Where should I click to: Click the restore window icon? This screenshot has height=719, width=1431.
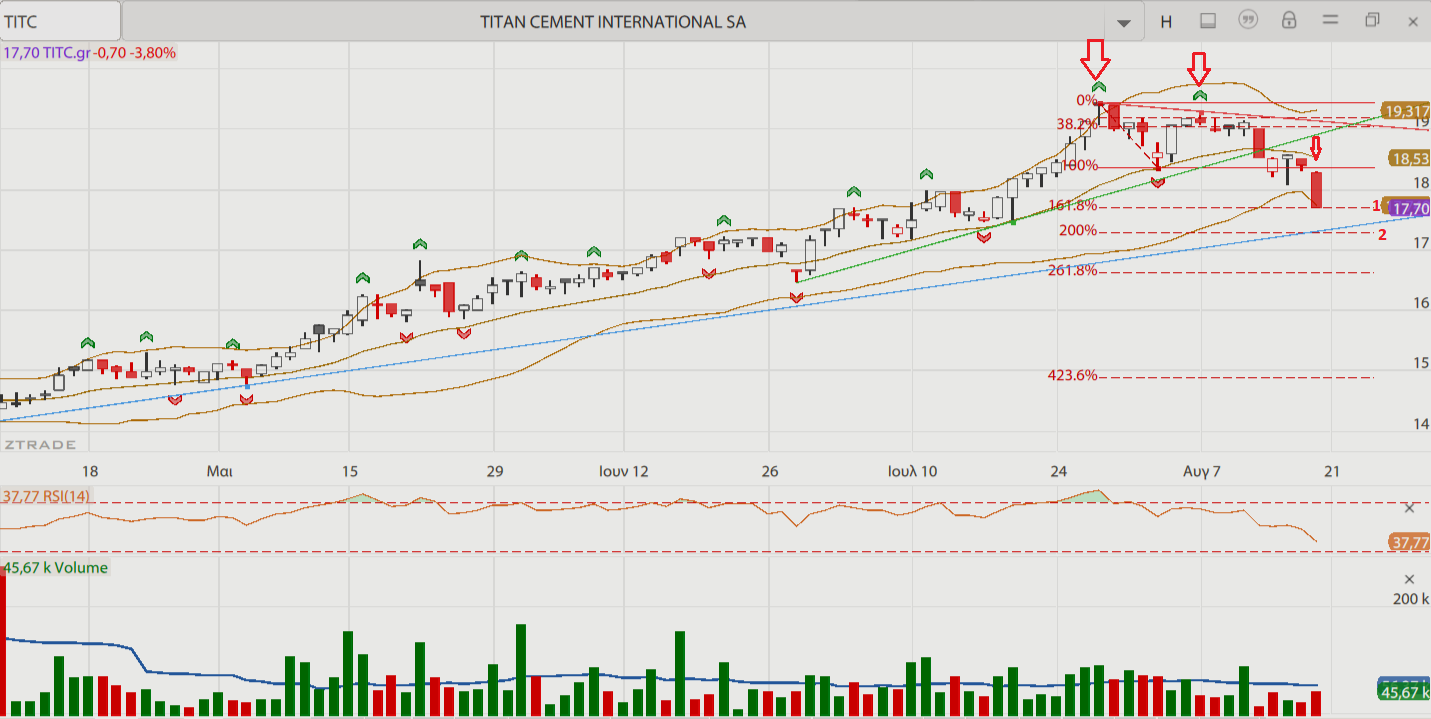1372,21
